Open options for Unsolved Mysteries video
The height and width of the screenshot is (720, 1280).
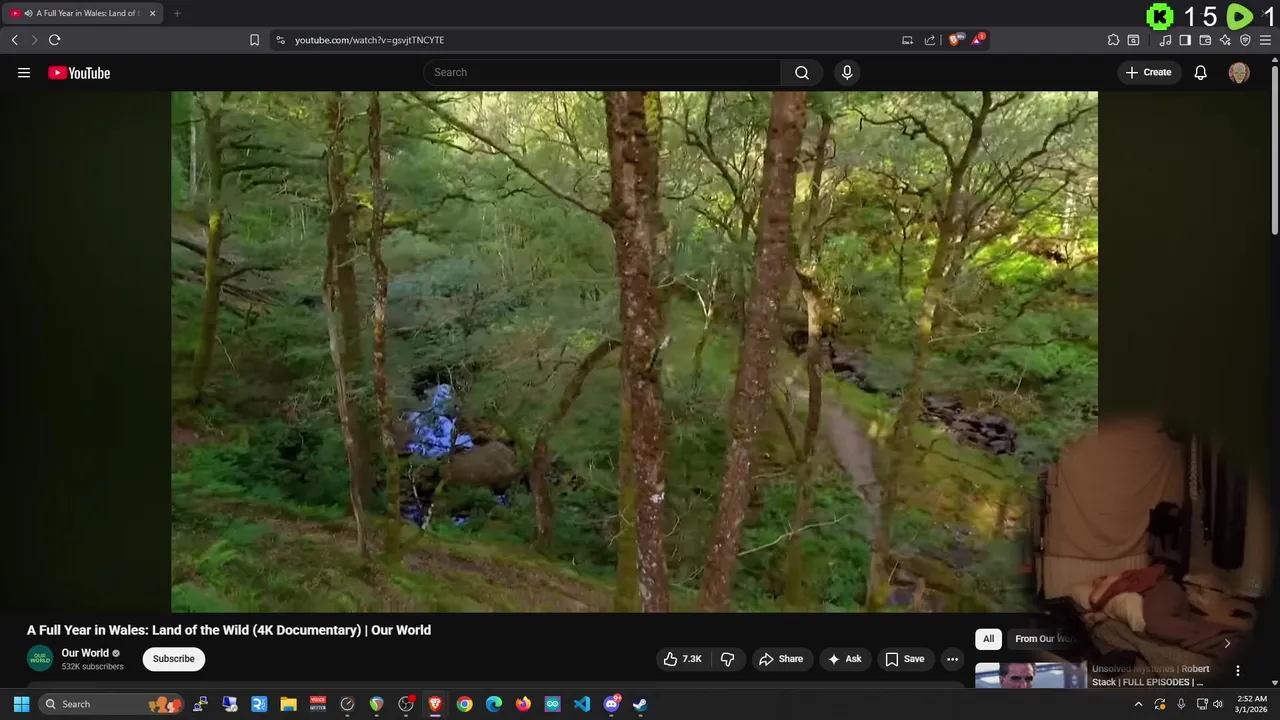point(1238,671)
